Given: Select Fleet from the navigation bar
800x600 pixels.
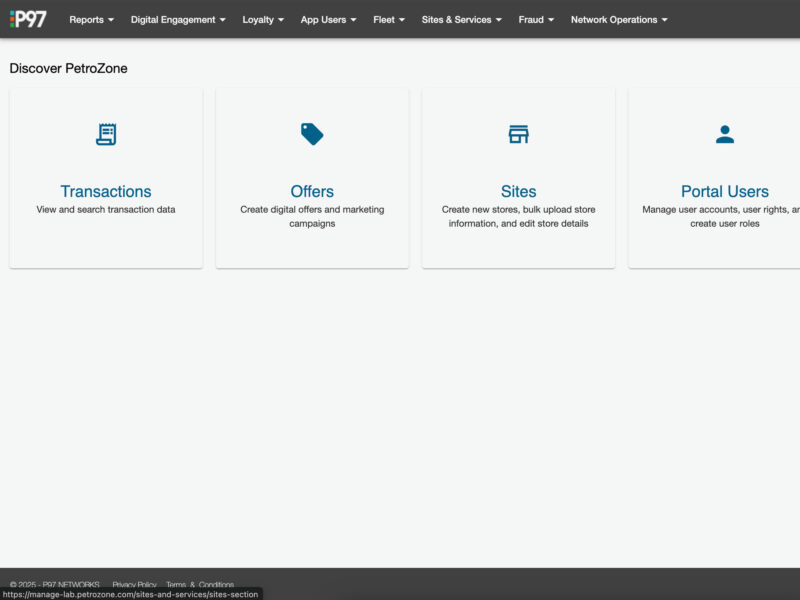Looking at the screenshot, I should point(388,18).
